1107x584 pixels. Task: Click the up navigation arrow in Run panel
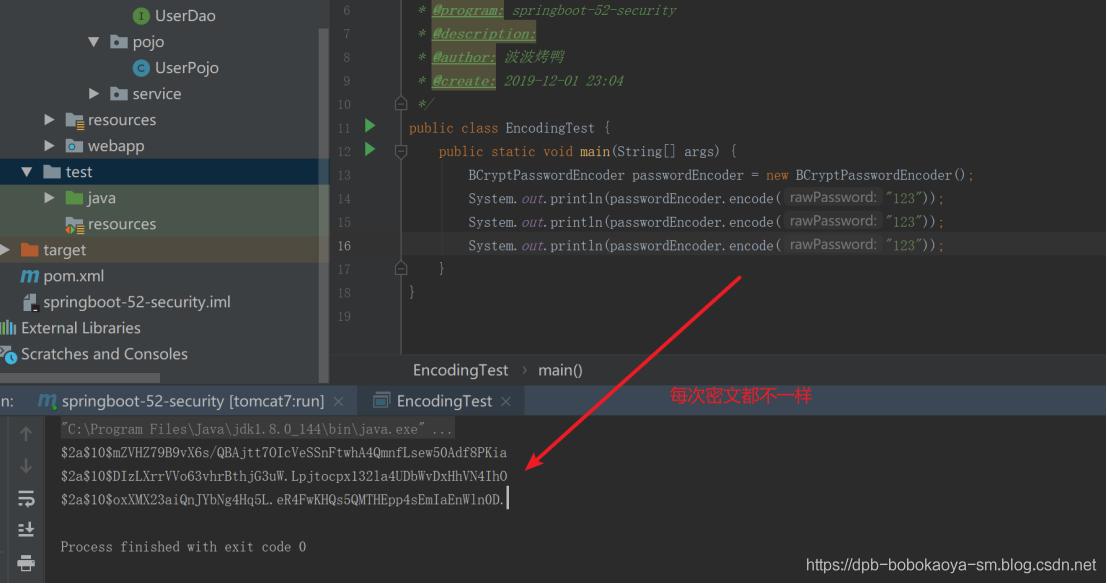tap(26, 433)
